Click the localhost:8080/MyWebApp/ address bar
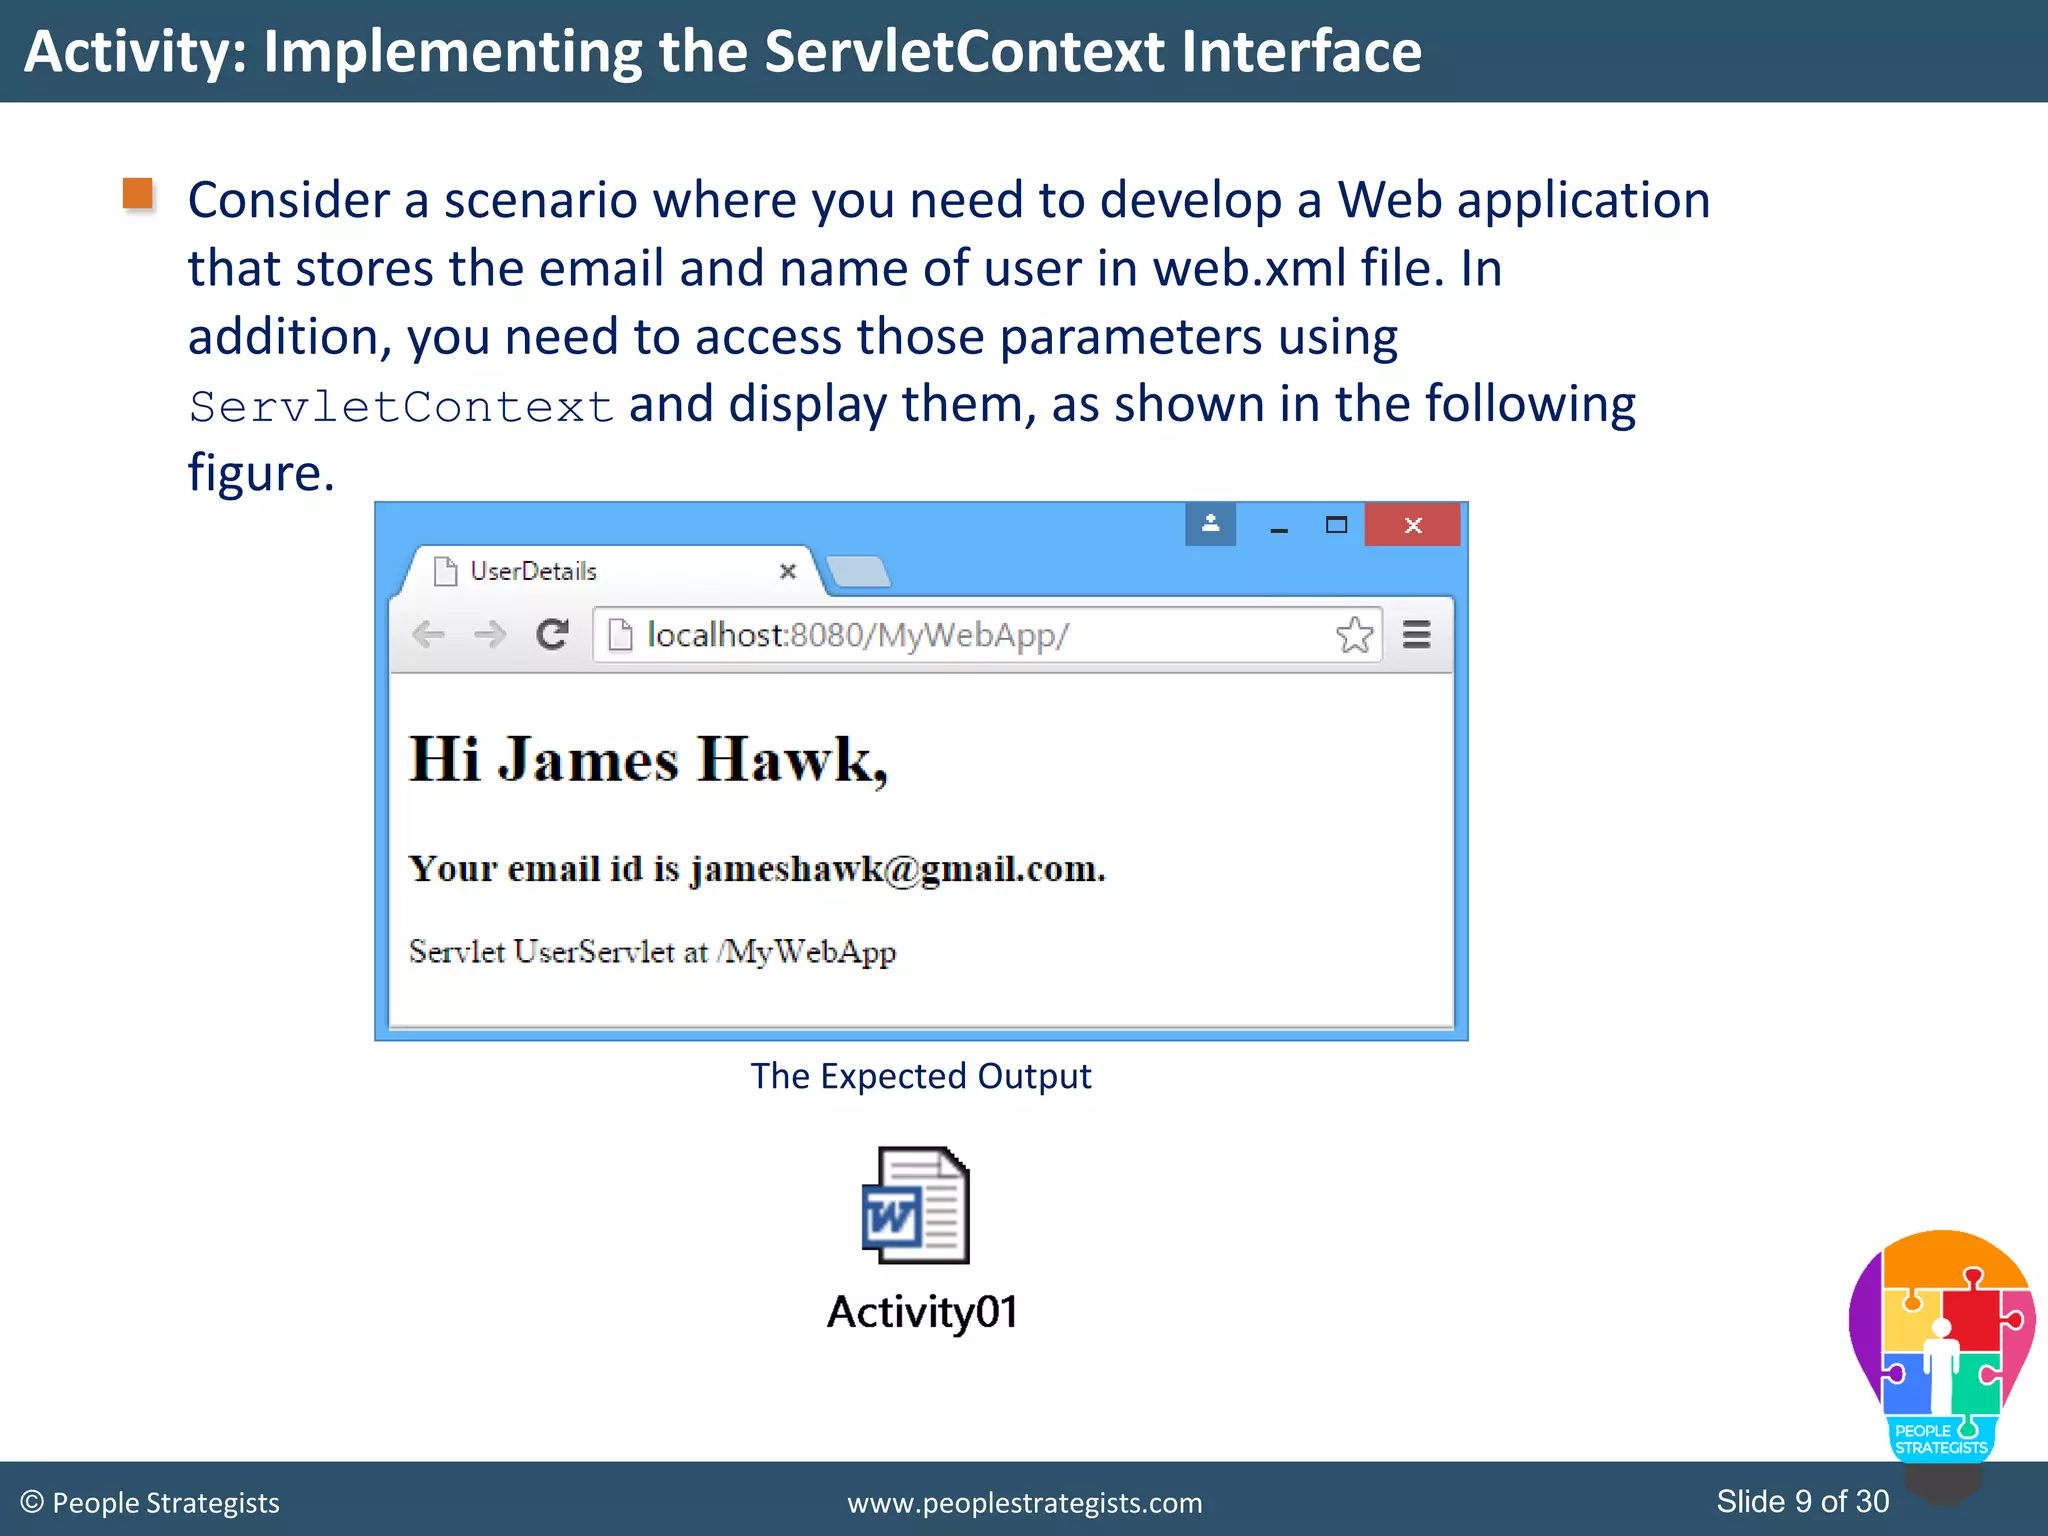Screen dimensions: 2048x1536 coord(987,635)
